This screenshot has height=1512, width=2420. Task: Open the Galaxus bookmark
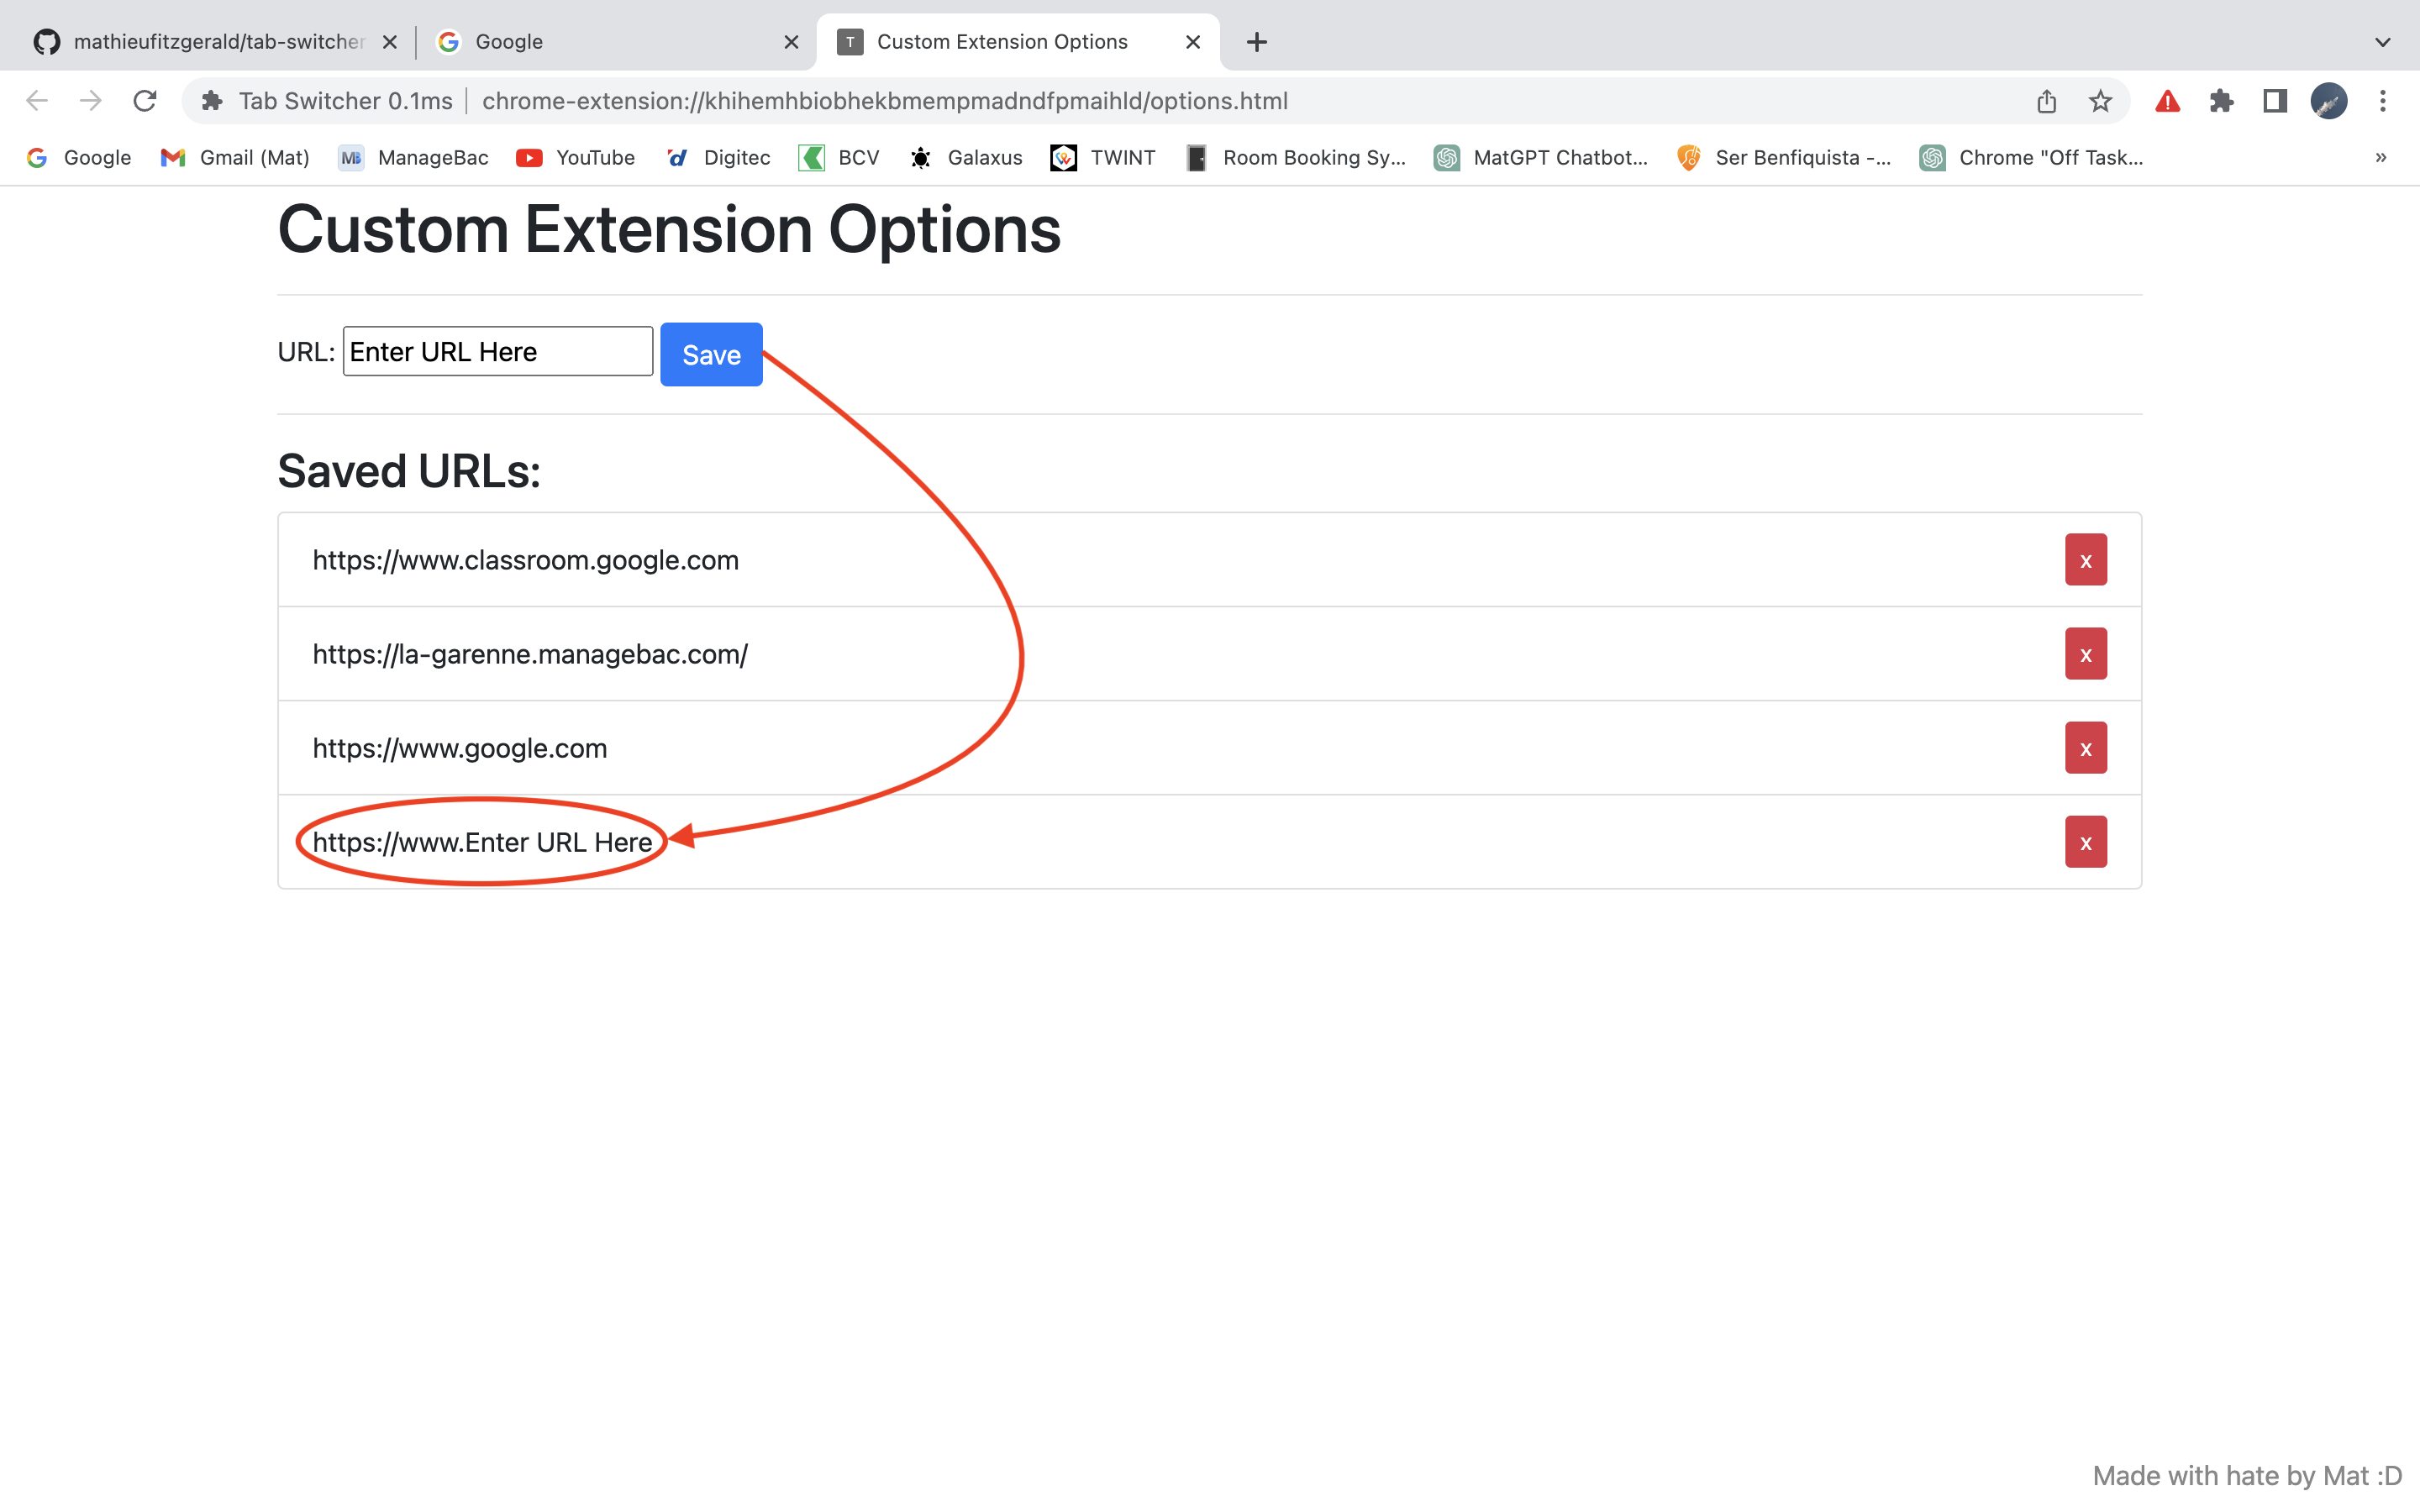[x=966, y=157]
